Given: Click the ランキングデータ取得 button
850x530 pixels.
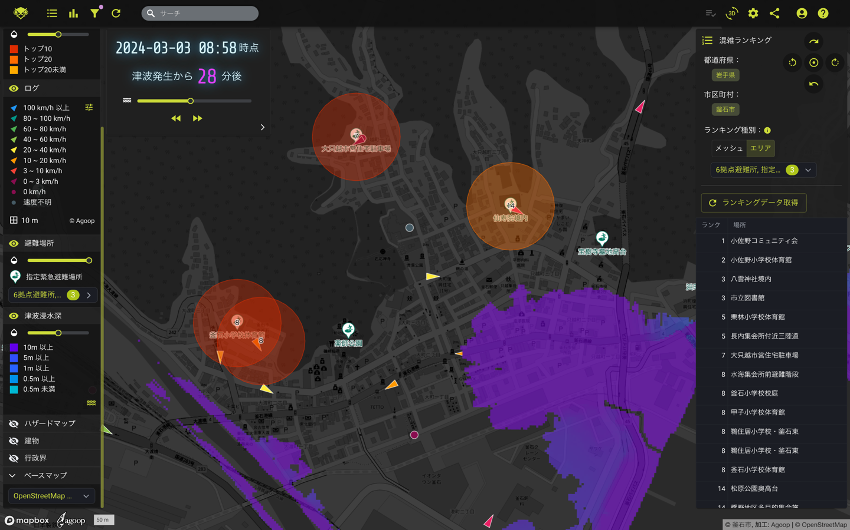Looking at the screenshot, I should [x=753, y=202].
